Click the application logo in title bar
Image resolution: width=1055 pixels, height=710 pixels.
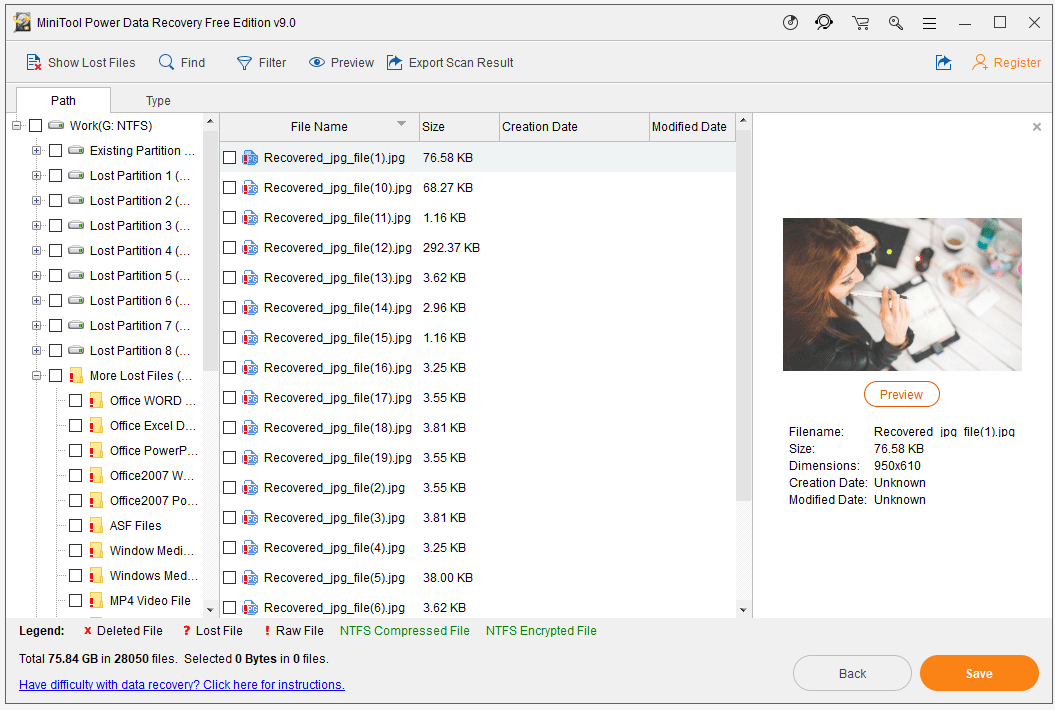22,22
